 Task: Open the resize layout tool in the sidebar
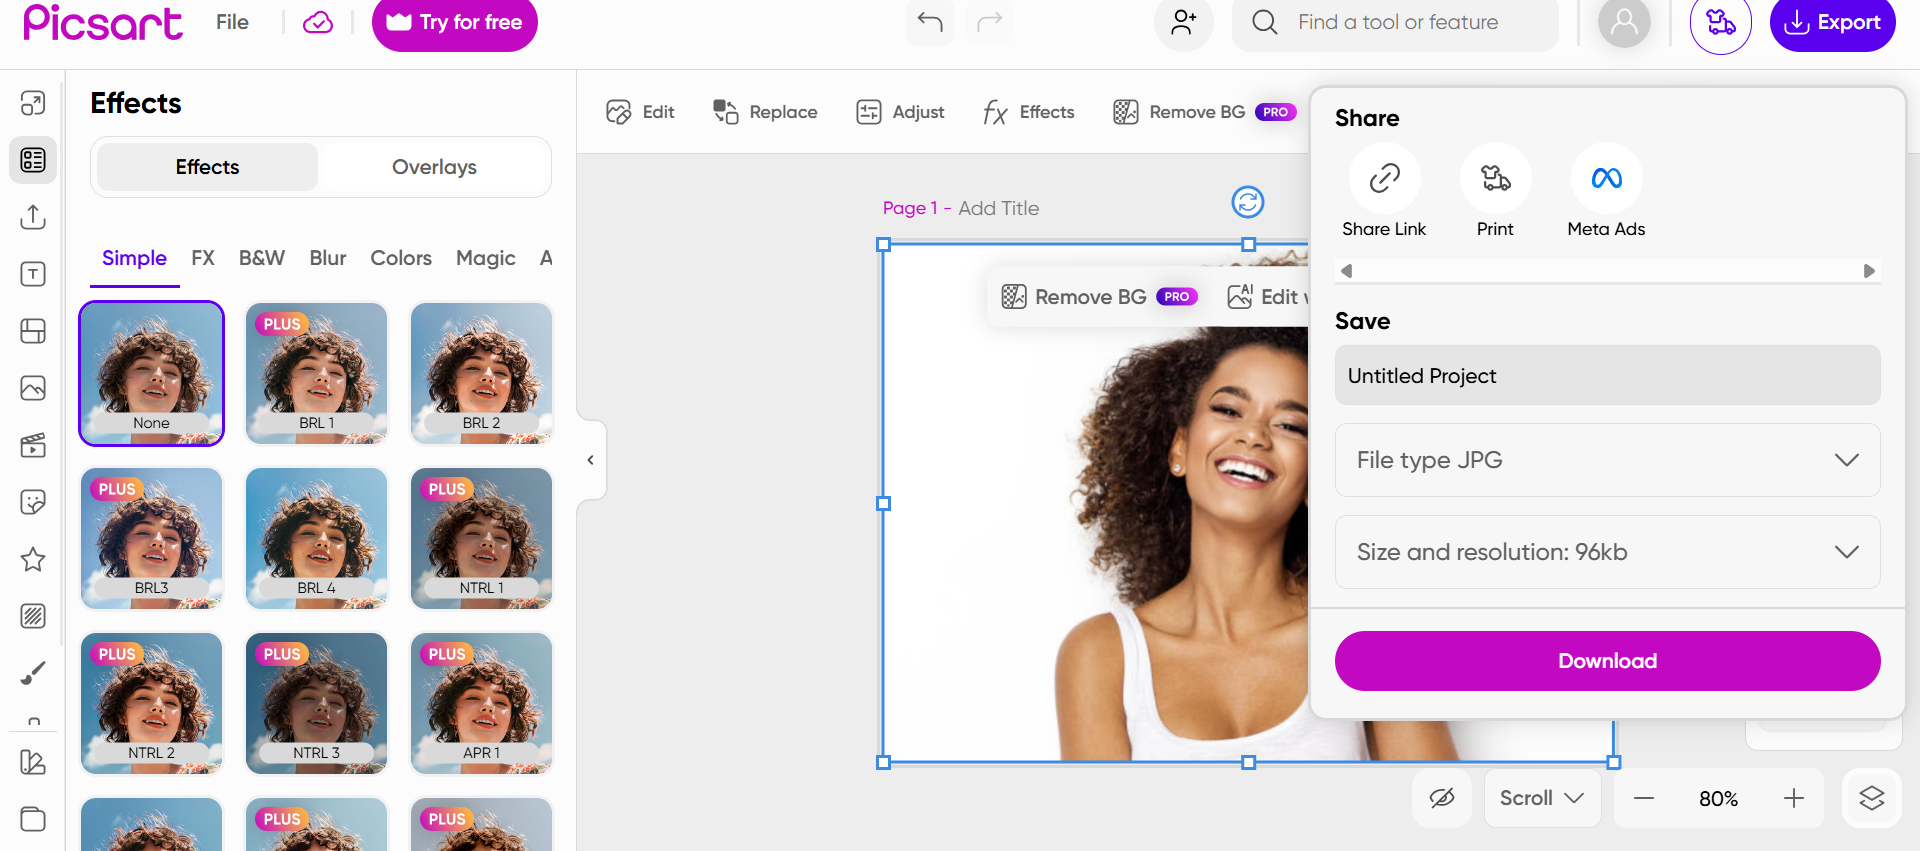click(x=33, y=103)
